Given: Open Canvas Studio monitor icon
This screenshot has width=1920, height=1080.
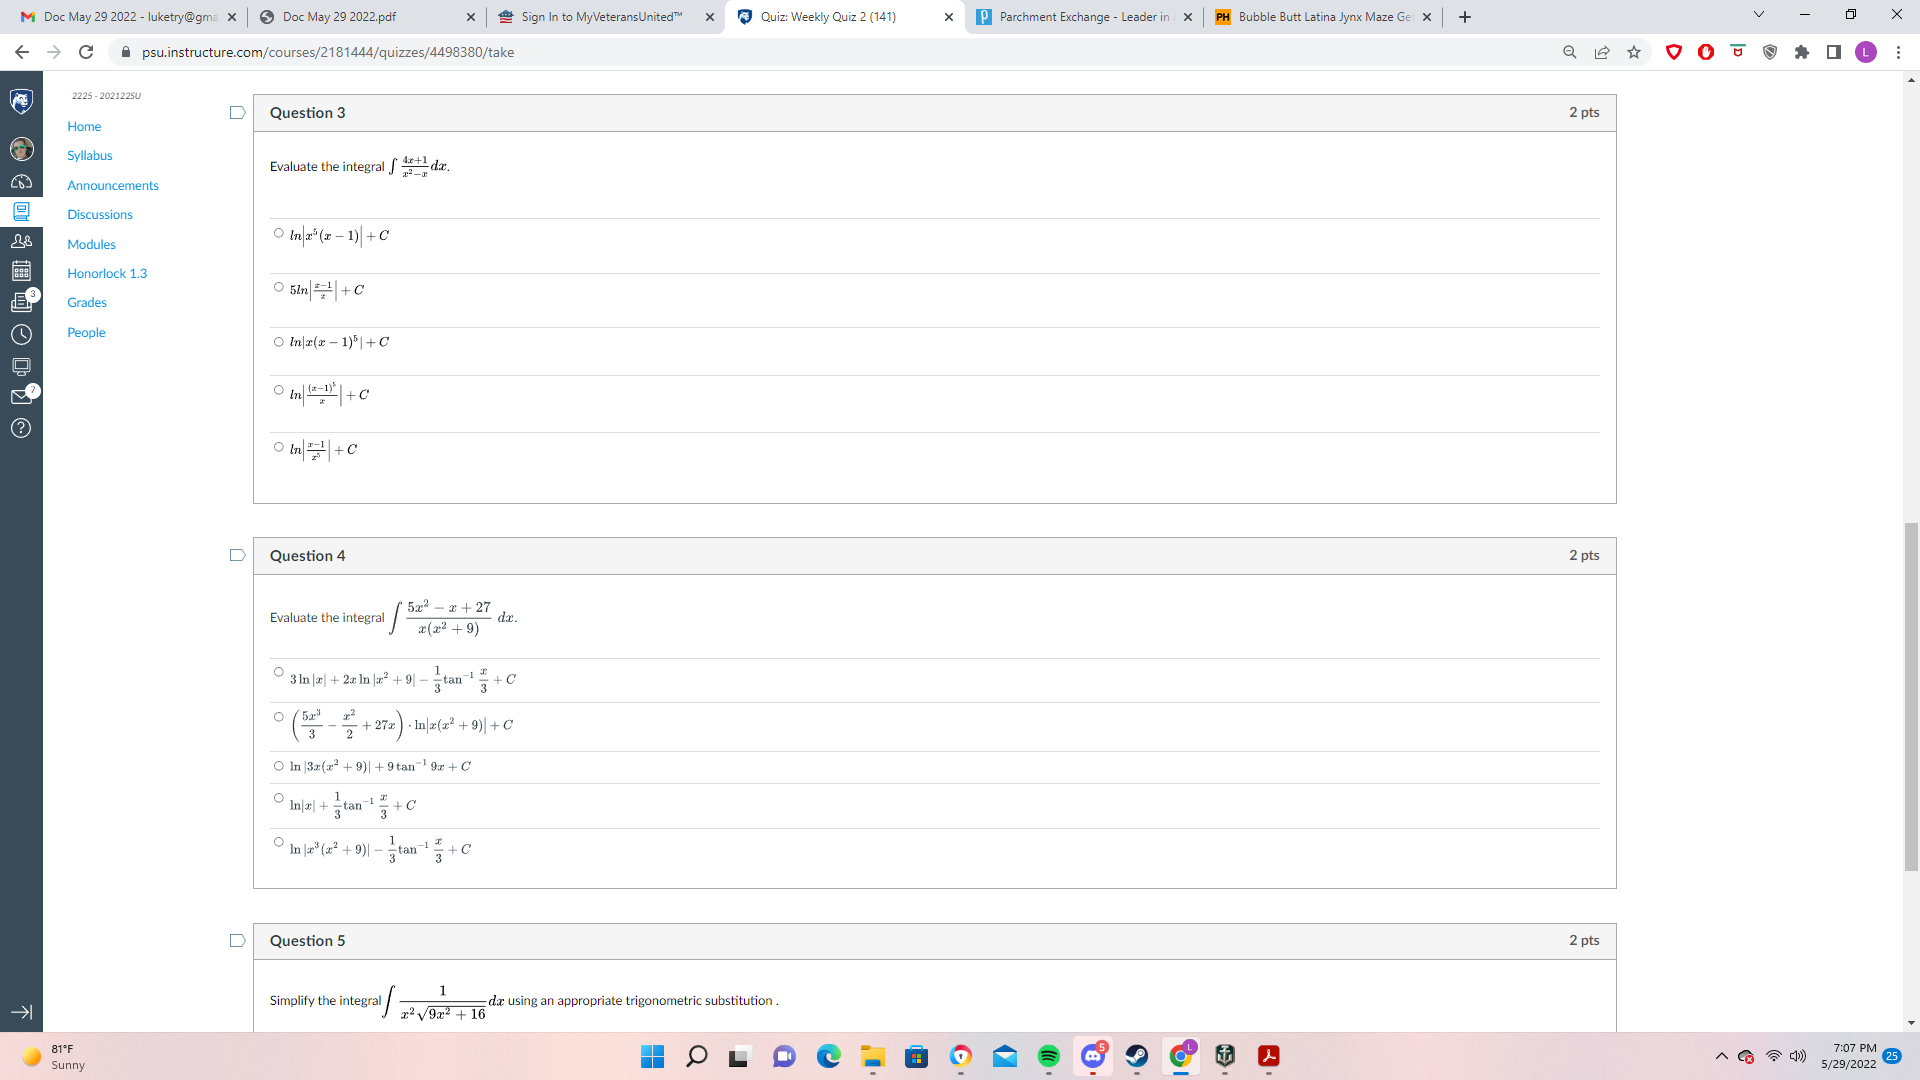Looking at the screenshot, I should [22, 367].
